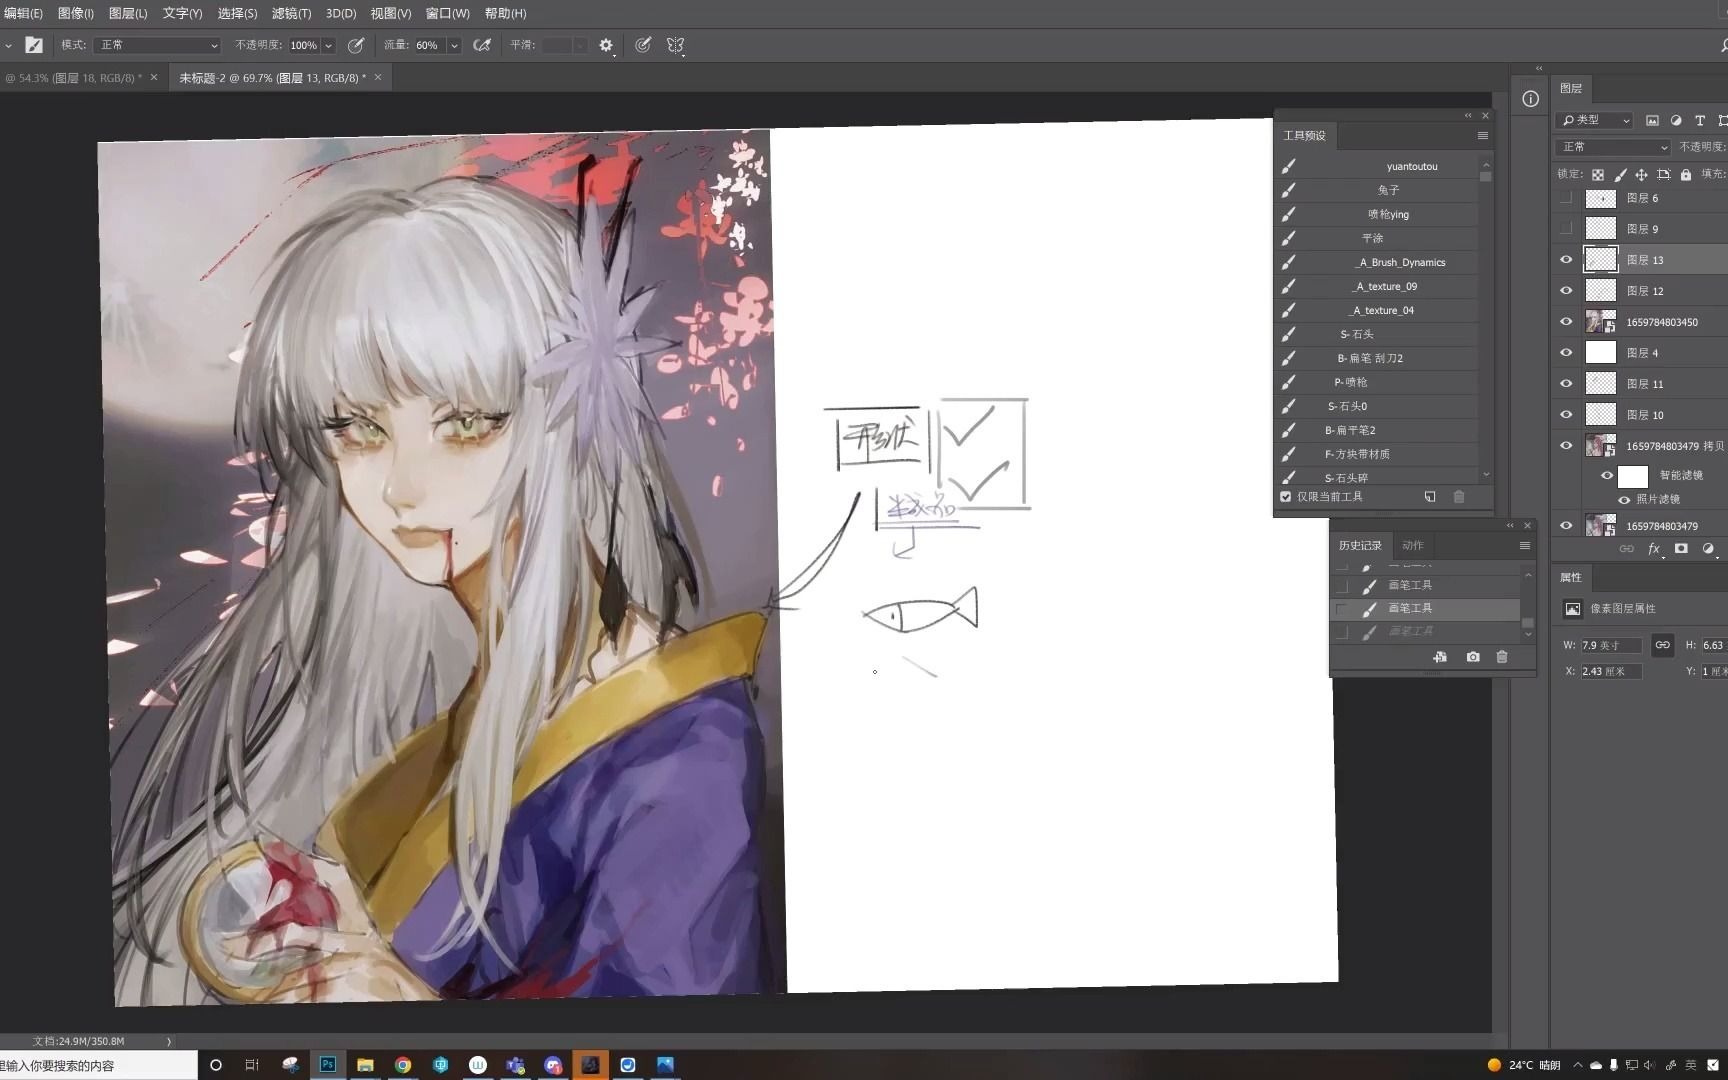Screen dimensions: 1728x1080
Task: Create new fill or adjustment layer
Action: pyautogui.click(x=1708, y=549)
